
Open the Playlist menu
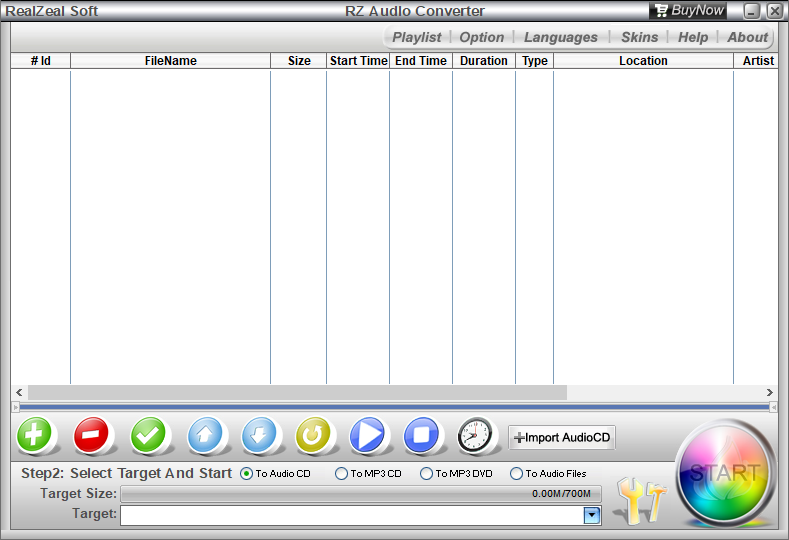[x=416, y=37]
